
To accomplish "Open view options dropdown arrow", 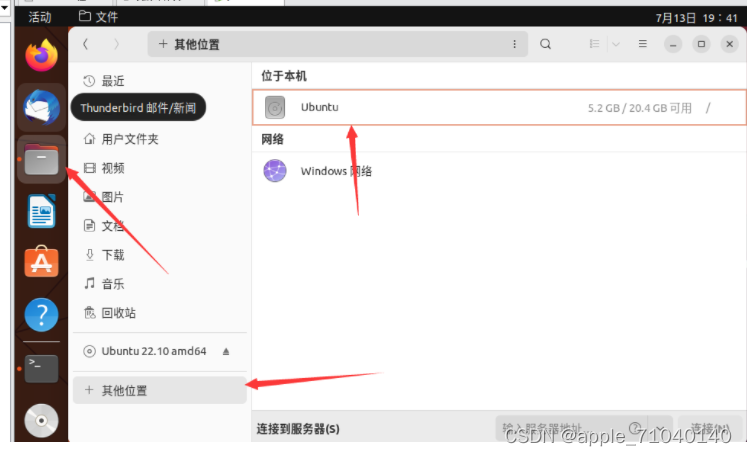I will 616,44.
